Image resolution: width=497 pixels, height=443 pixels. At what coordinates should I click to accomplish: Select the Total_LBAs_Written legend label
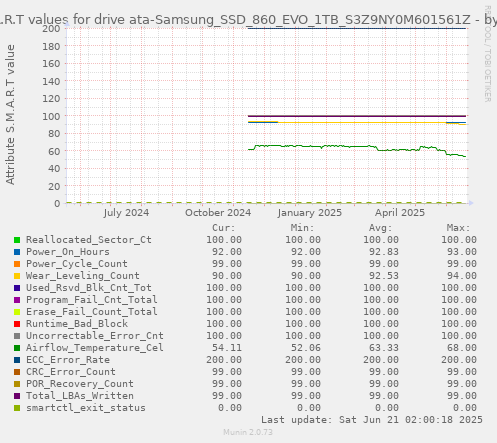80,396
